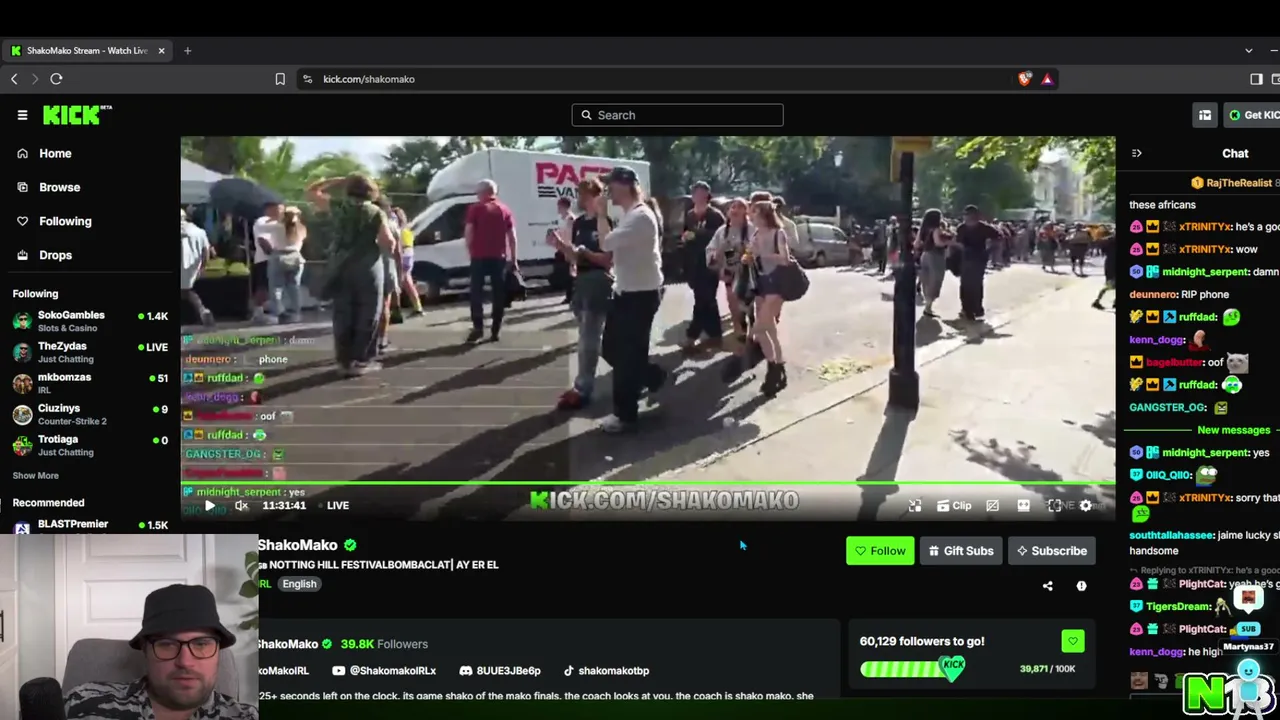This screenshot has height=720, width=1280.
Task: Toggle the chat overlay icon in player
Action: coord(992,506)
